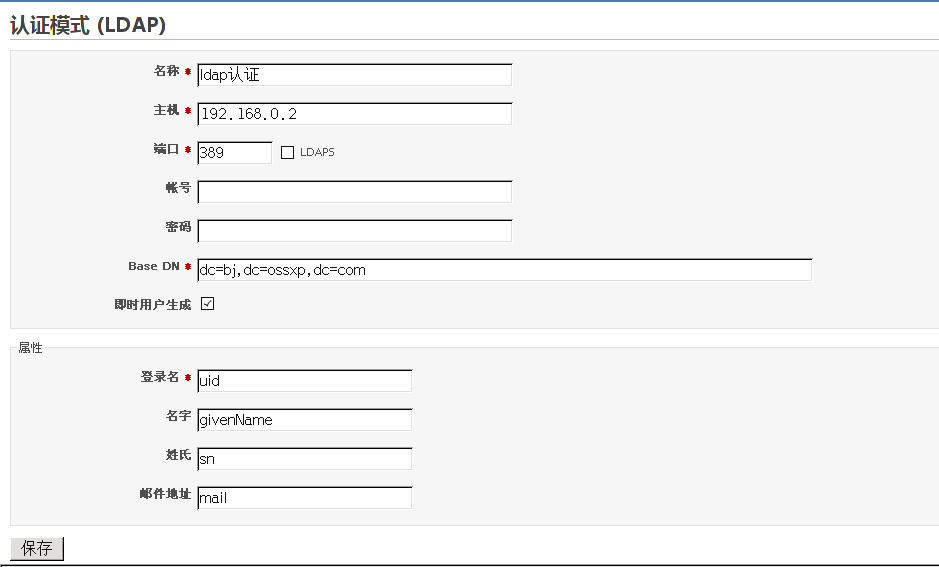This screenshot has width=939, height=567.
Task: Click the 登录名 label text
Action: 159,377
